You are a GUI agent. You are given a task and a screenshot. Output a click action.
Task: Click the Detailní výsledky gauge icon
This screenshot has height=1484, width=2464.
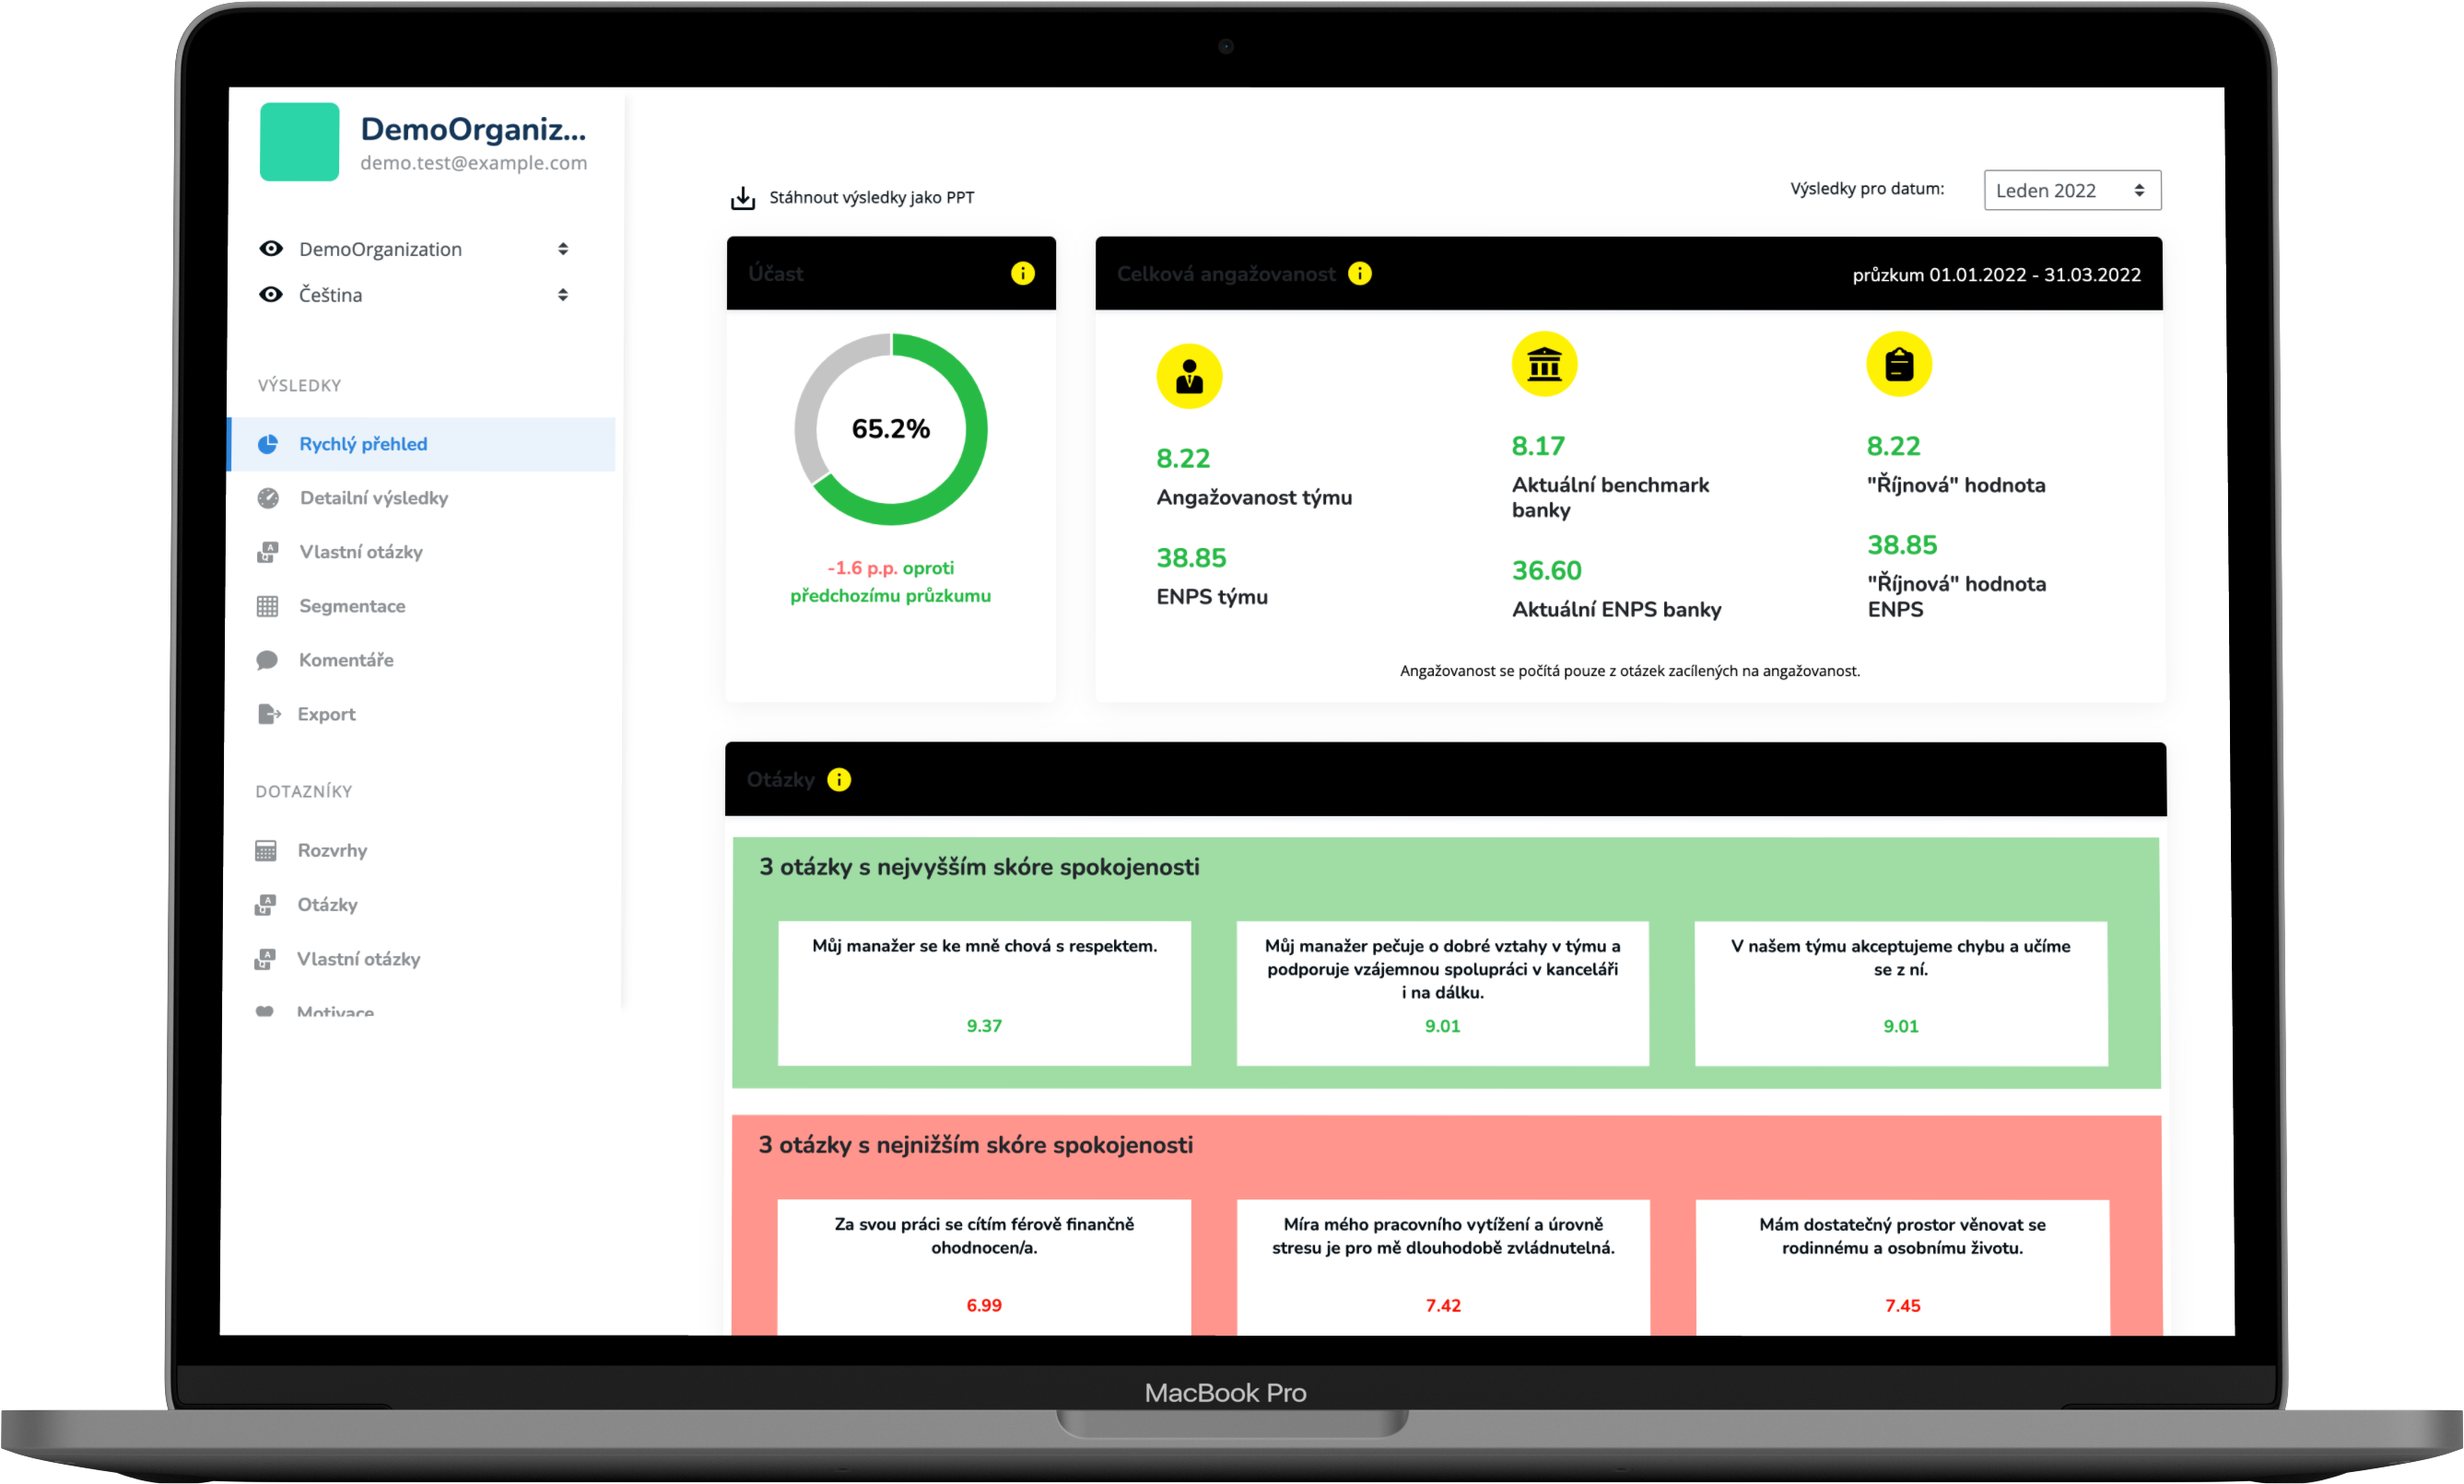tap(268, 498)
